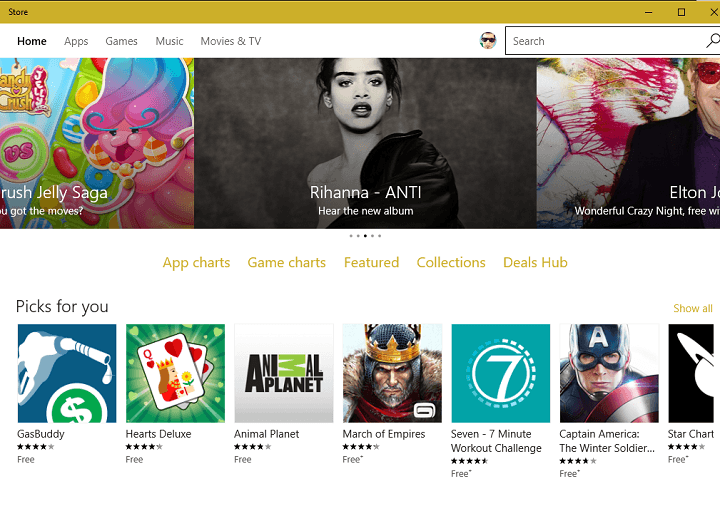Switch to the Movies & TV tab
The height and width of the screenshot is (511, 720).
pyautogui.click(x=231, y=41)
